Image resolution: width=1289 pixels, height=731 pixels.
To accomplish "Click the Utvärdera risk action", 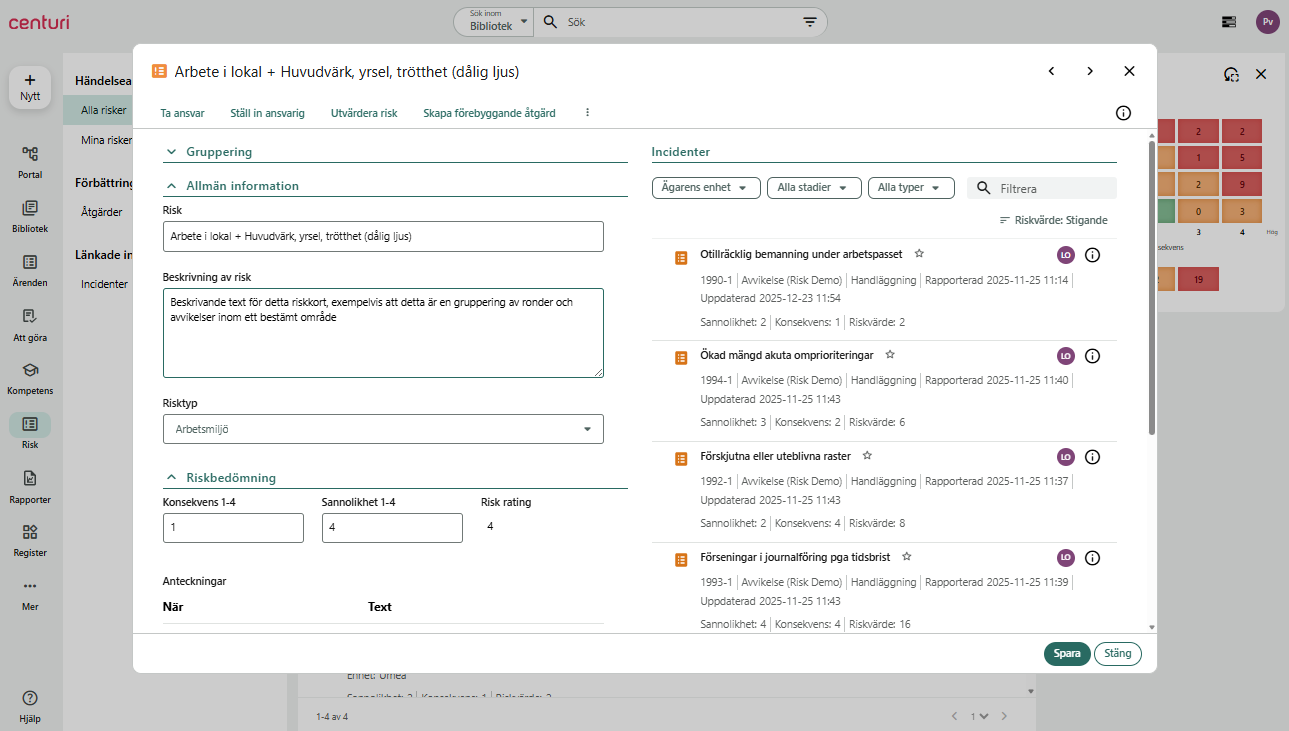I will tap(364, 113).
